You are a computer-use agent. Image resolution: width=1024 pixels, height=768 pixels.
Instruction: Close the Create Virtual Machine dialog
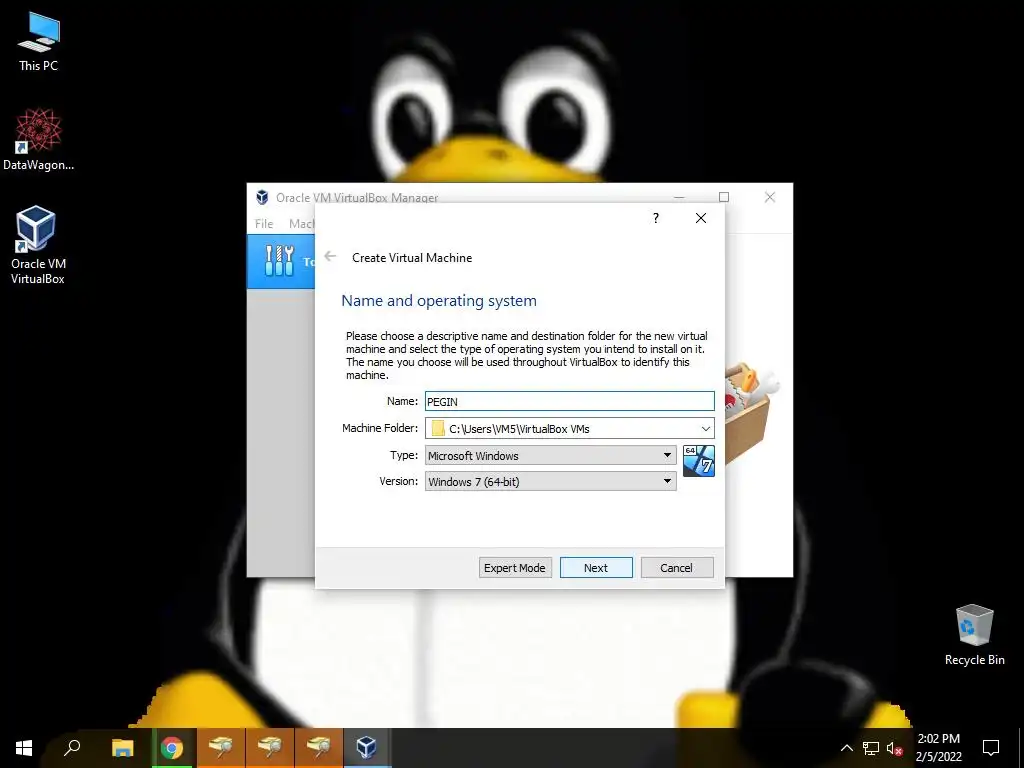click(701, 218)
